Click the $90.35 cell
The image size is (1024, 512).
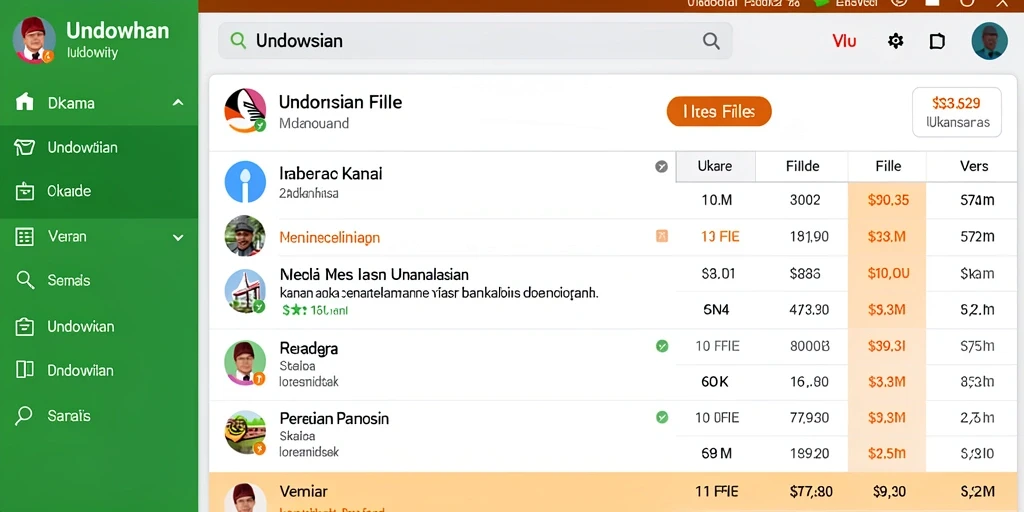(x=888, y=200)
